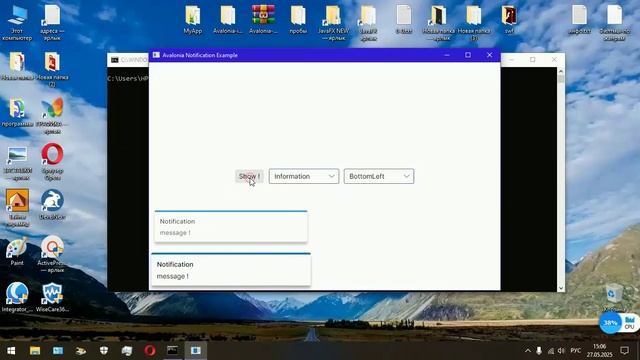This screenshot has width=640, height=360.
Task: Select the WiseCare365 desktop shortcut
Action: [52, 297]
